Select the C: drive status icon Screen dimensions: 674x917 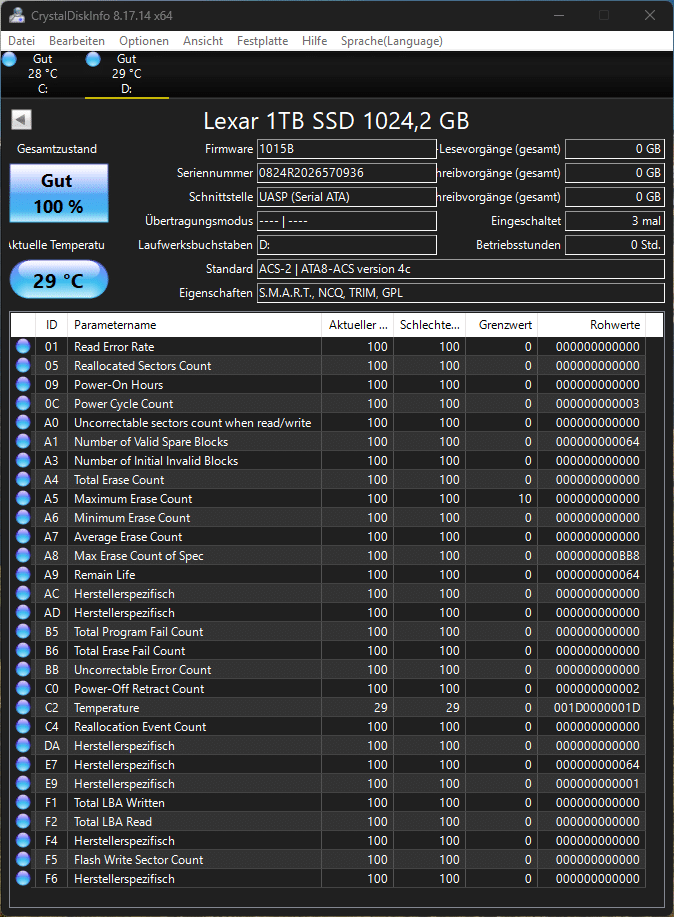click(x=10, y=60)
